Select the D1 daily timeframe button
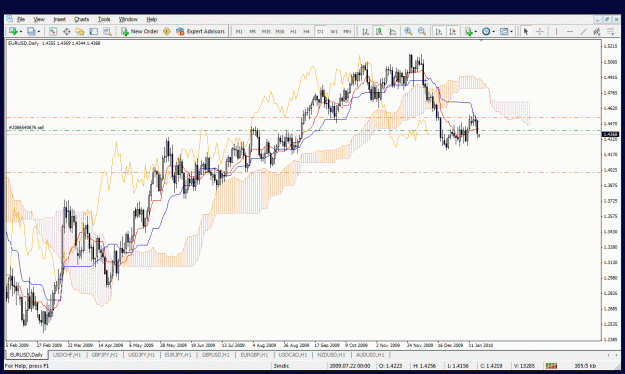The width and height of the screenshot is (625, 374). point(320,31)
